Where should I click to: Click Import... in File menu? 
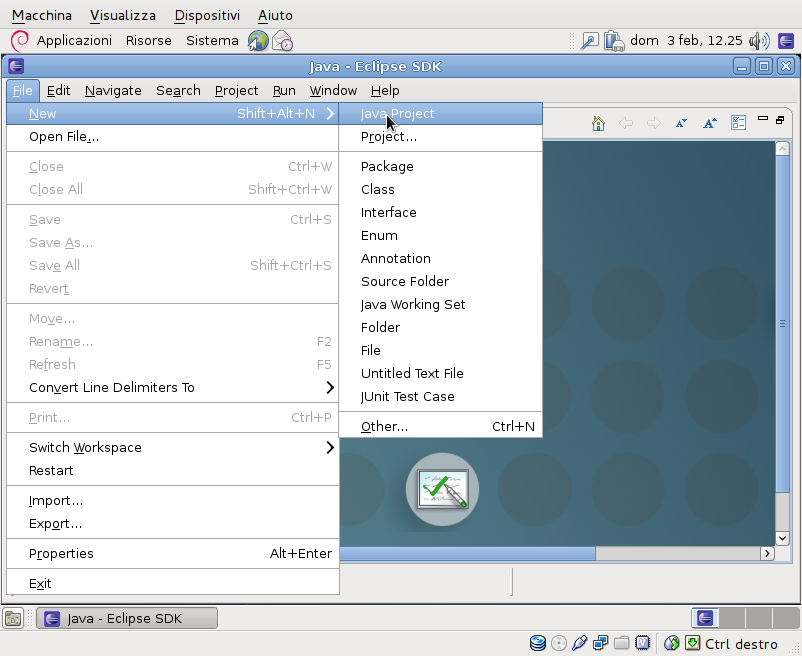click(173, 501)
